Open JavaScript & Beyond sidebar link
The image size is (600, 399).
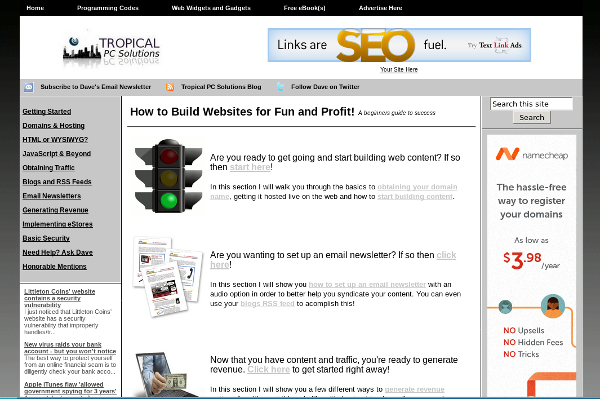57,154
